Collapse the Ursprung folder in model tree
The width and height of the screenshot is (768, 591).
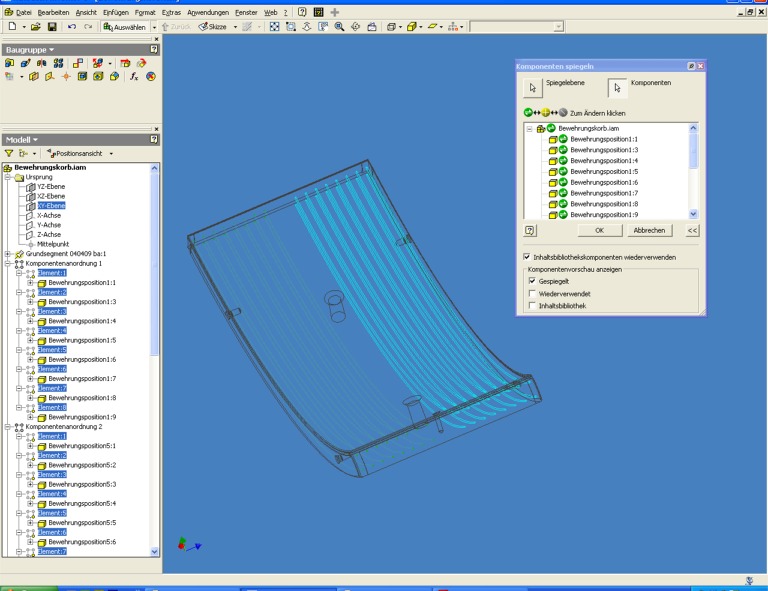(8, 176)
